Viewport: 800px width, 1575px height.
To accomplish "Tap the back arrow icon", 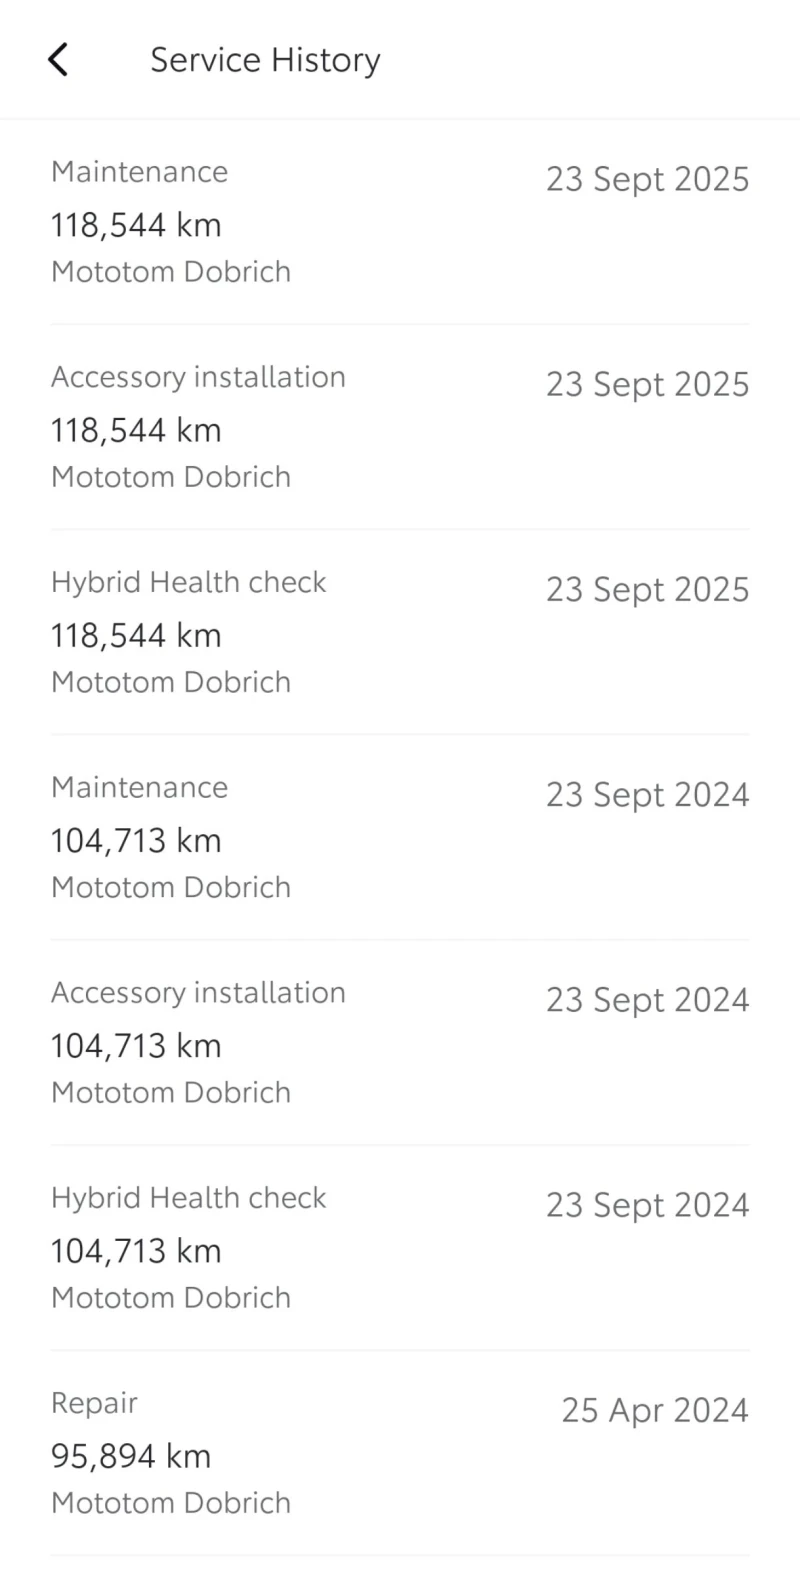I will [x=58, y=60].
